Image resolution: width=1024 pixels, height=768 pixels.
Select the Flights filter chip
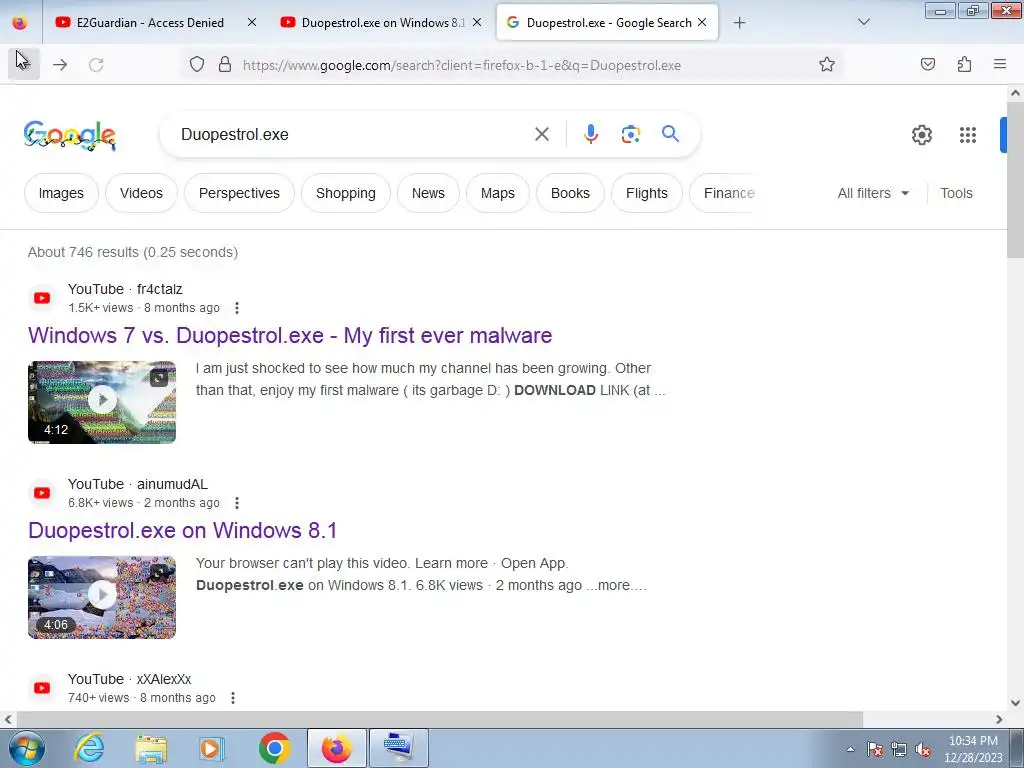647,193
